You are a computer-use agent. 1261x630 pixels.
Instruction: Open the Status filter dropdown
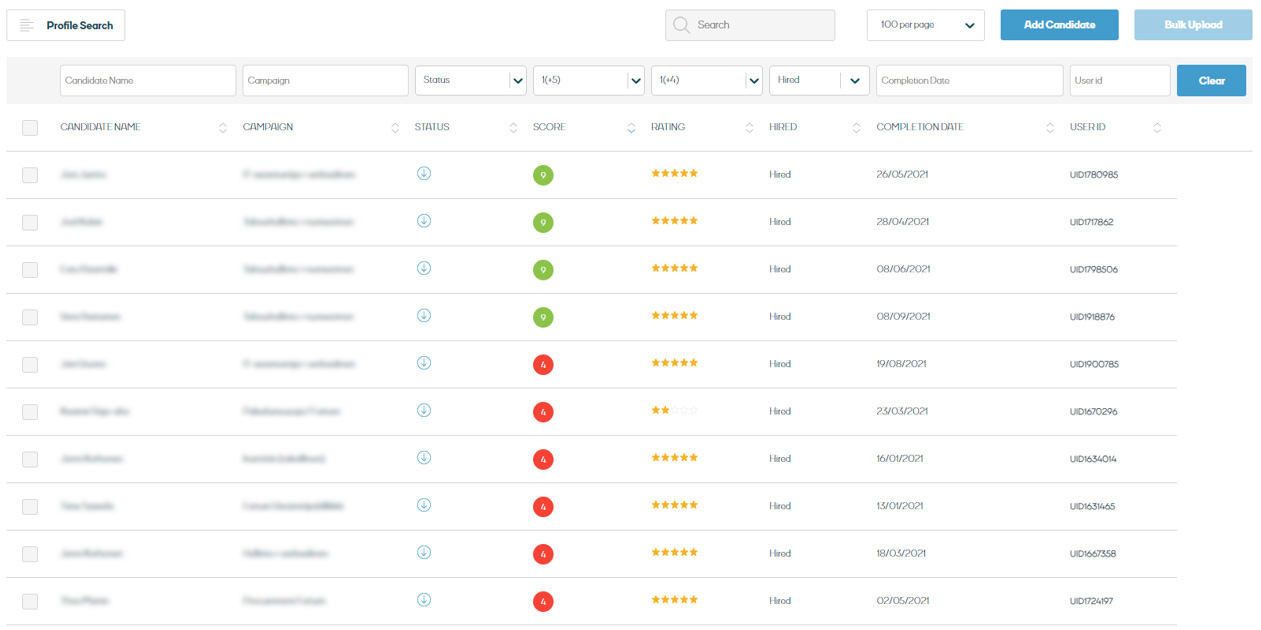[471, 80]
